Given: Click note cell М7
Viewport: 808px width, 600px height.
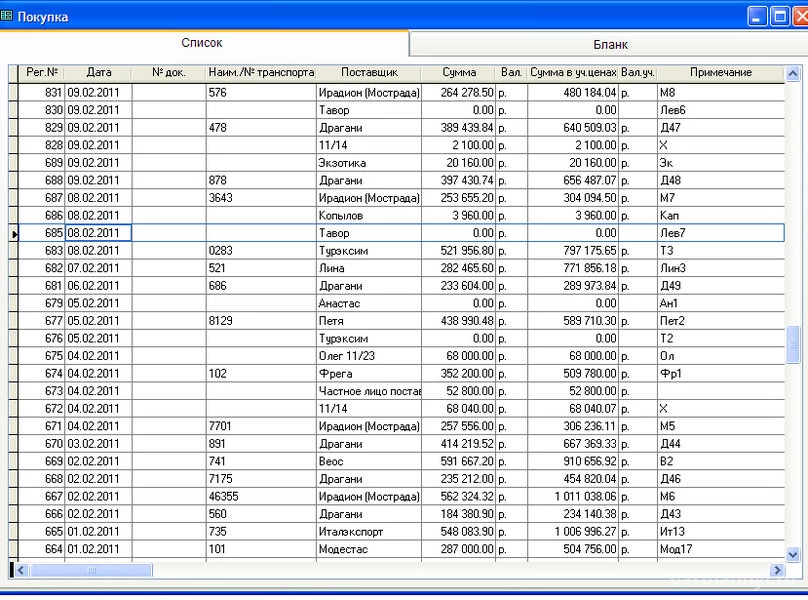Looking at the screenshot, I should coord(721,198).
